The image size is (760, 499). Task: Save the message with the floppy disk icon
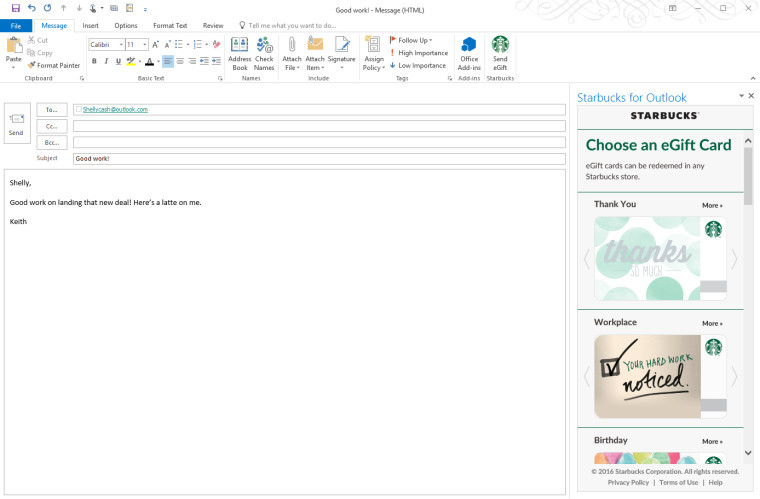(x=16, y=8)
